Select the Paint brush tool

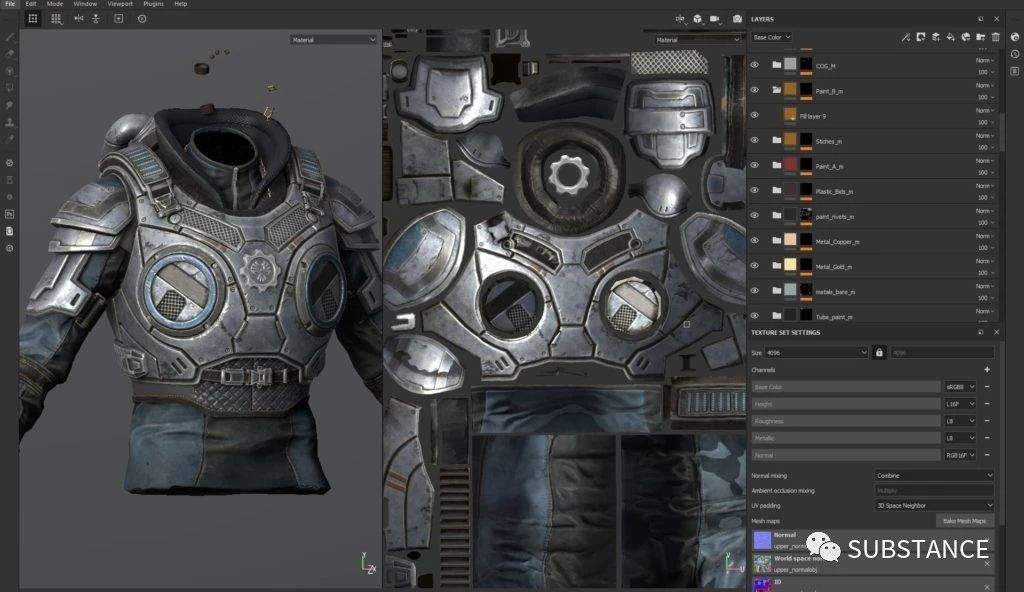[x=10, y=37]
